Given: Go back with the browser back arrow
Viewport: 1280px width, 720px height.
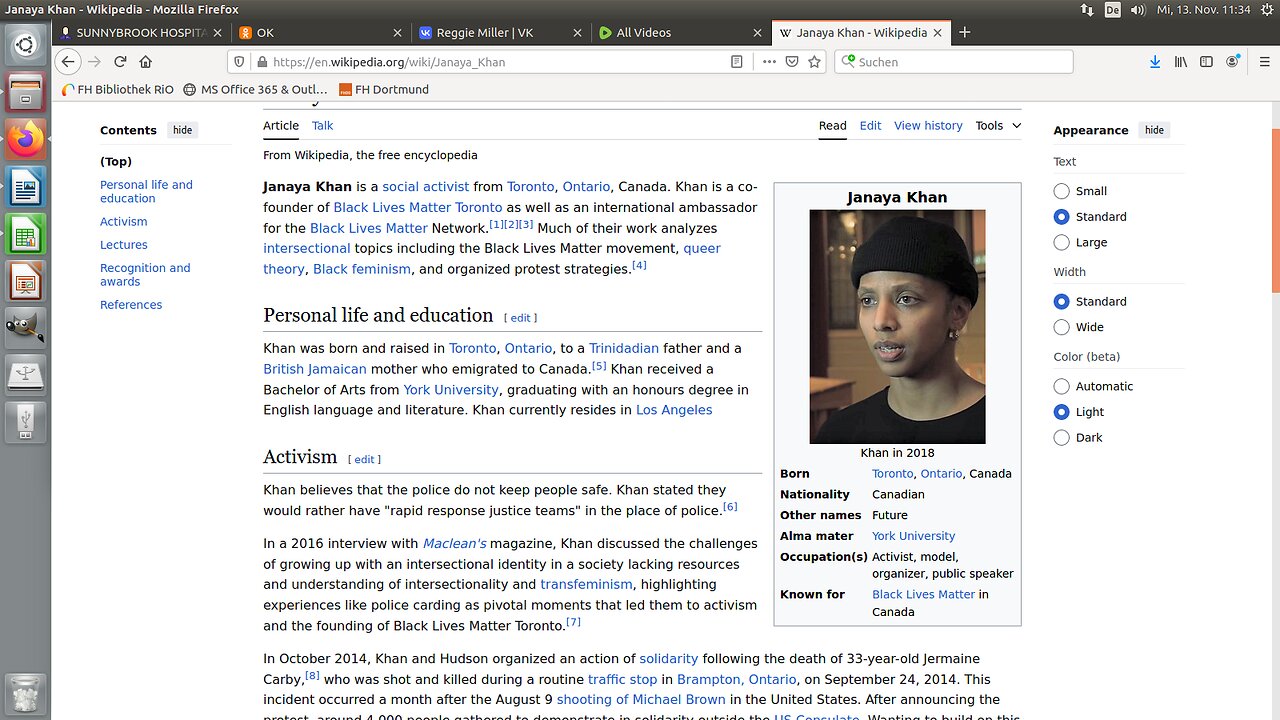Looking at the screenshot, I should (x=68, y=61).
